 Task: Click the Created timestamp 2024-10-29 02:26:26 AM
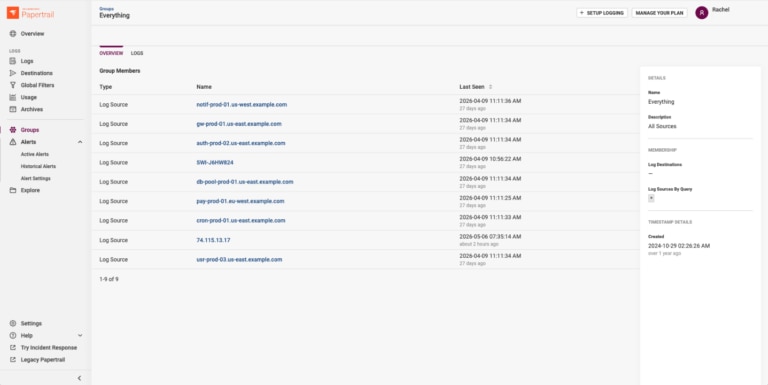coord(679,246)
